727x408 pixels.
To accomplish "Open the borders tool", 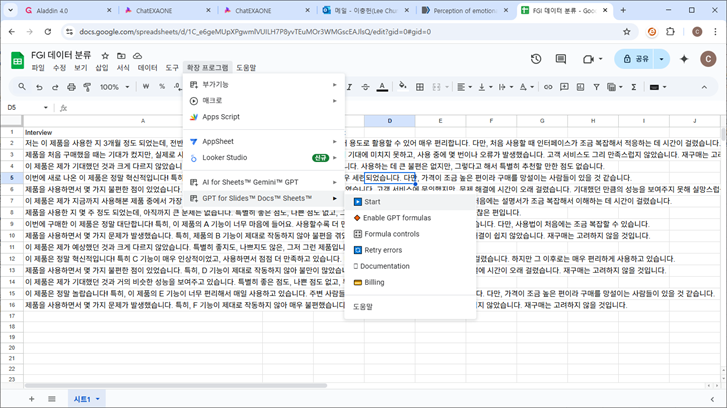I will 420,87.
